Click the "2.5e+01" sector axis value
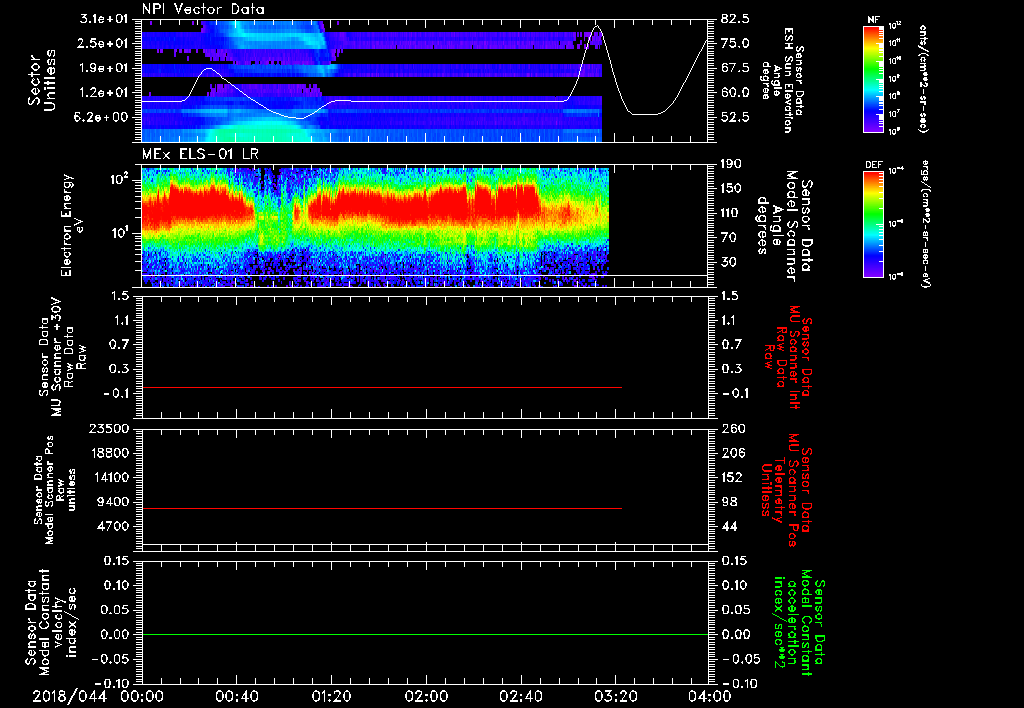Screen dimensions: 1024x708 [x=102, y=43]
